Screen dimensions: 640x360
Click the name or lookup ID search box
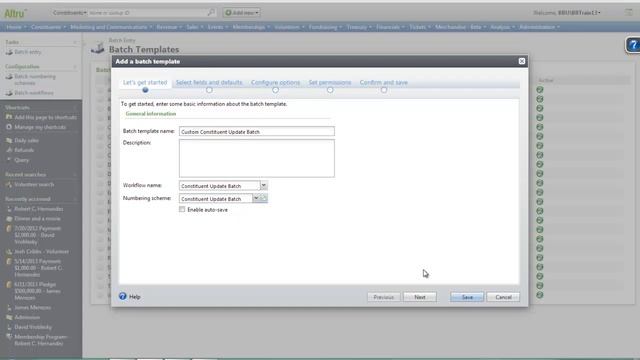(147, 13)
